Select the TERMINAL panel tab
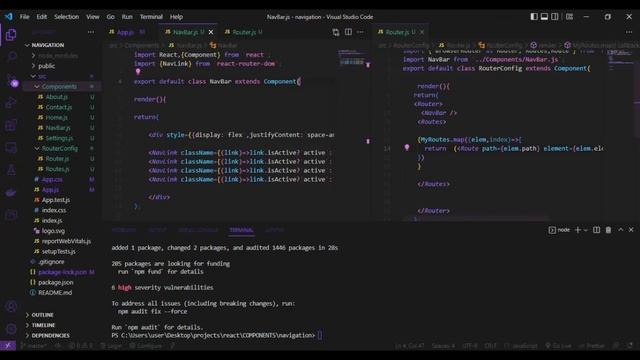Screen dimensions: 640x360 click(241, 230)
